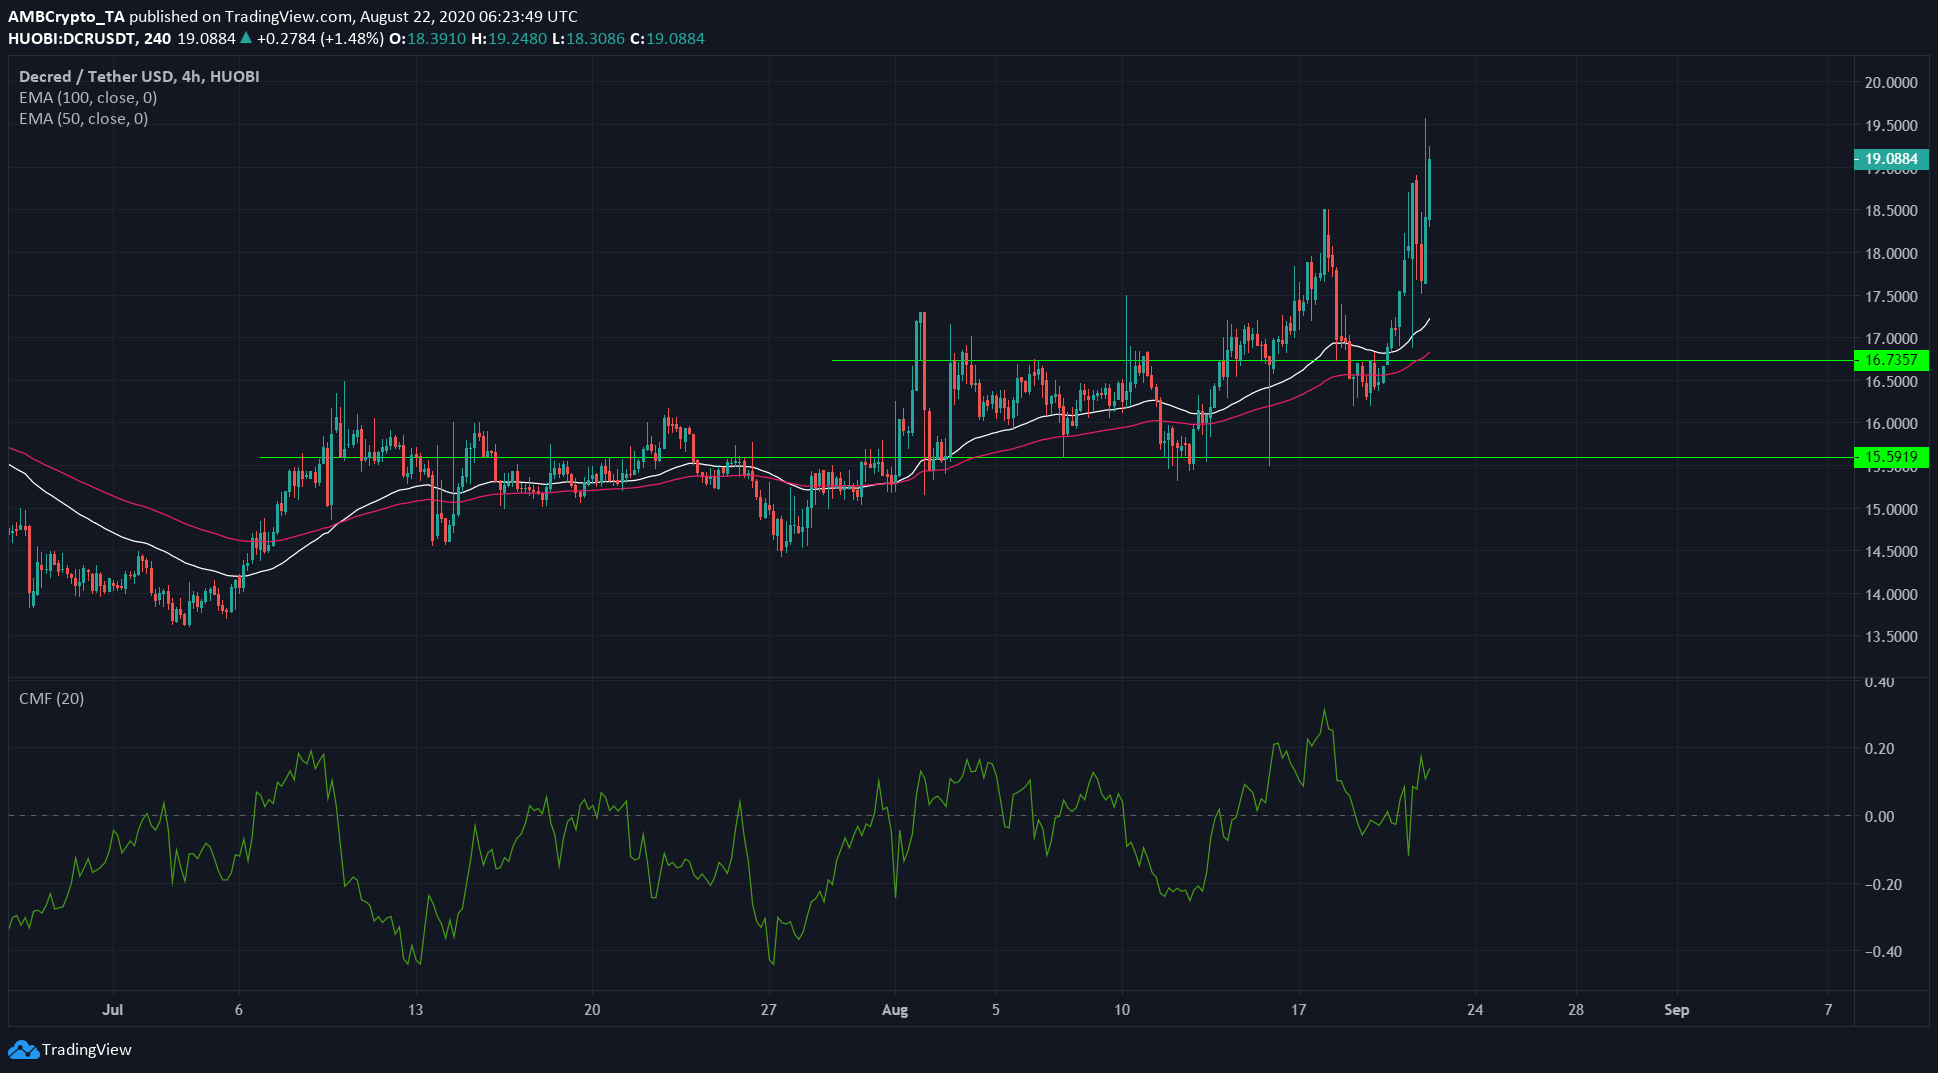This screenshot has height=1073, width=1938.
Task: Click the green 16.7357 level price label
Action: pos(1890,360)
